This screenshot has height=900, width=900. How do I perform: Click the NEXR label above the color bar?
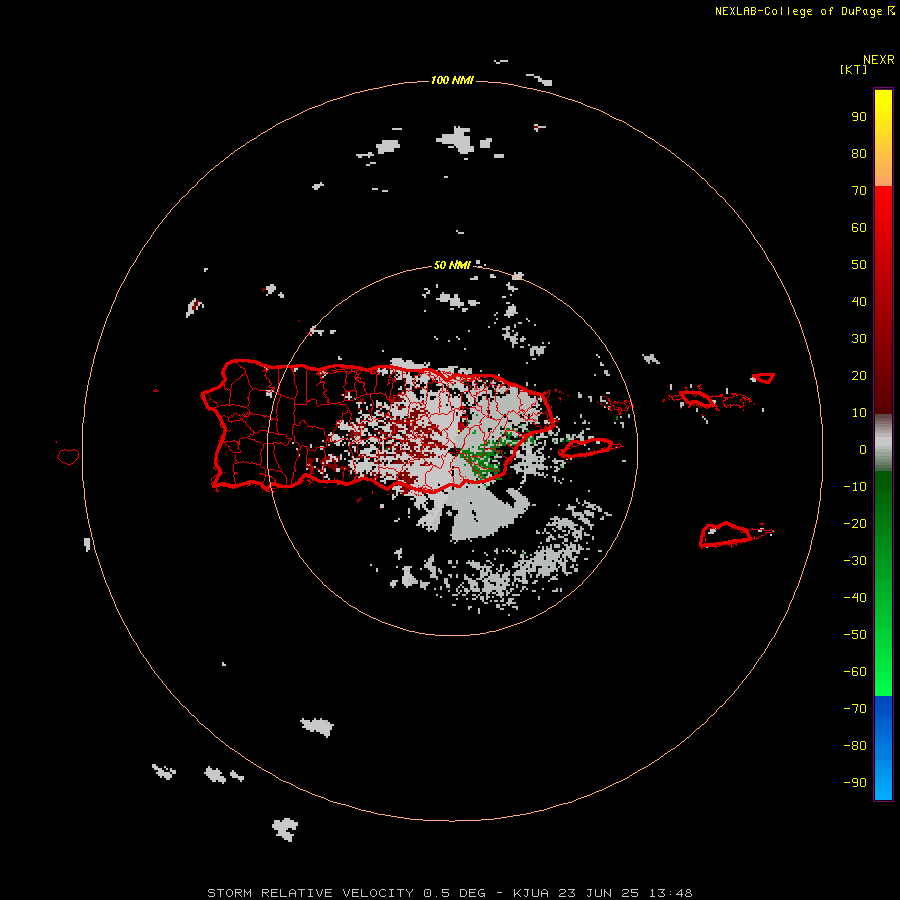(x=878, y=60)
